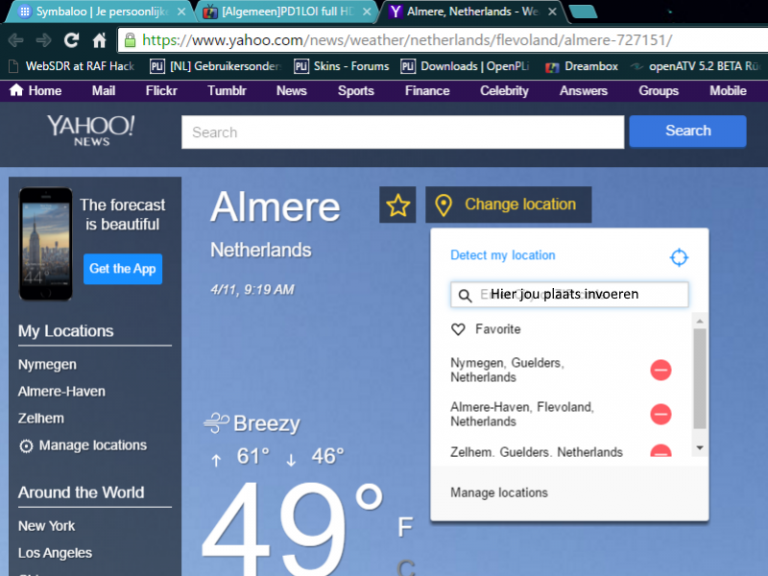Viewport: 768px width, 576px height.
Task: Click the gear icon beside Manage locations
Action: coord(26,446)
